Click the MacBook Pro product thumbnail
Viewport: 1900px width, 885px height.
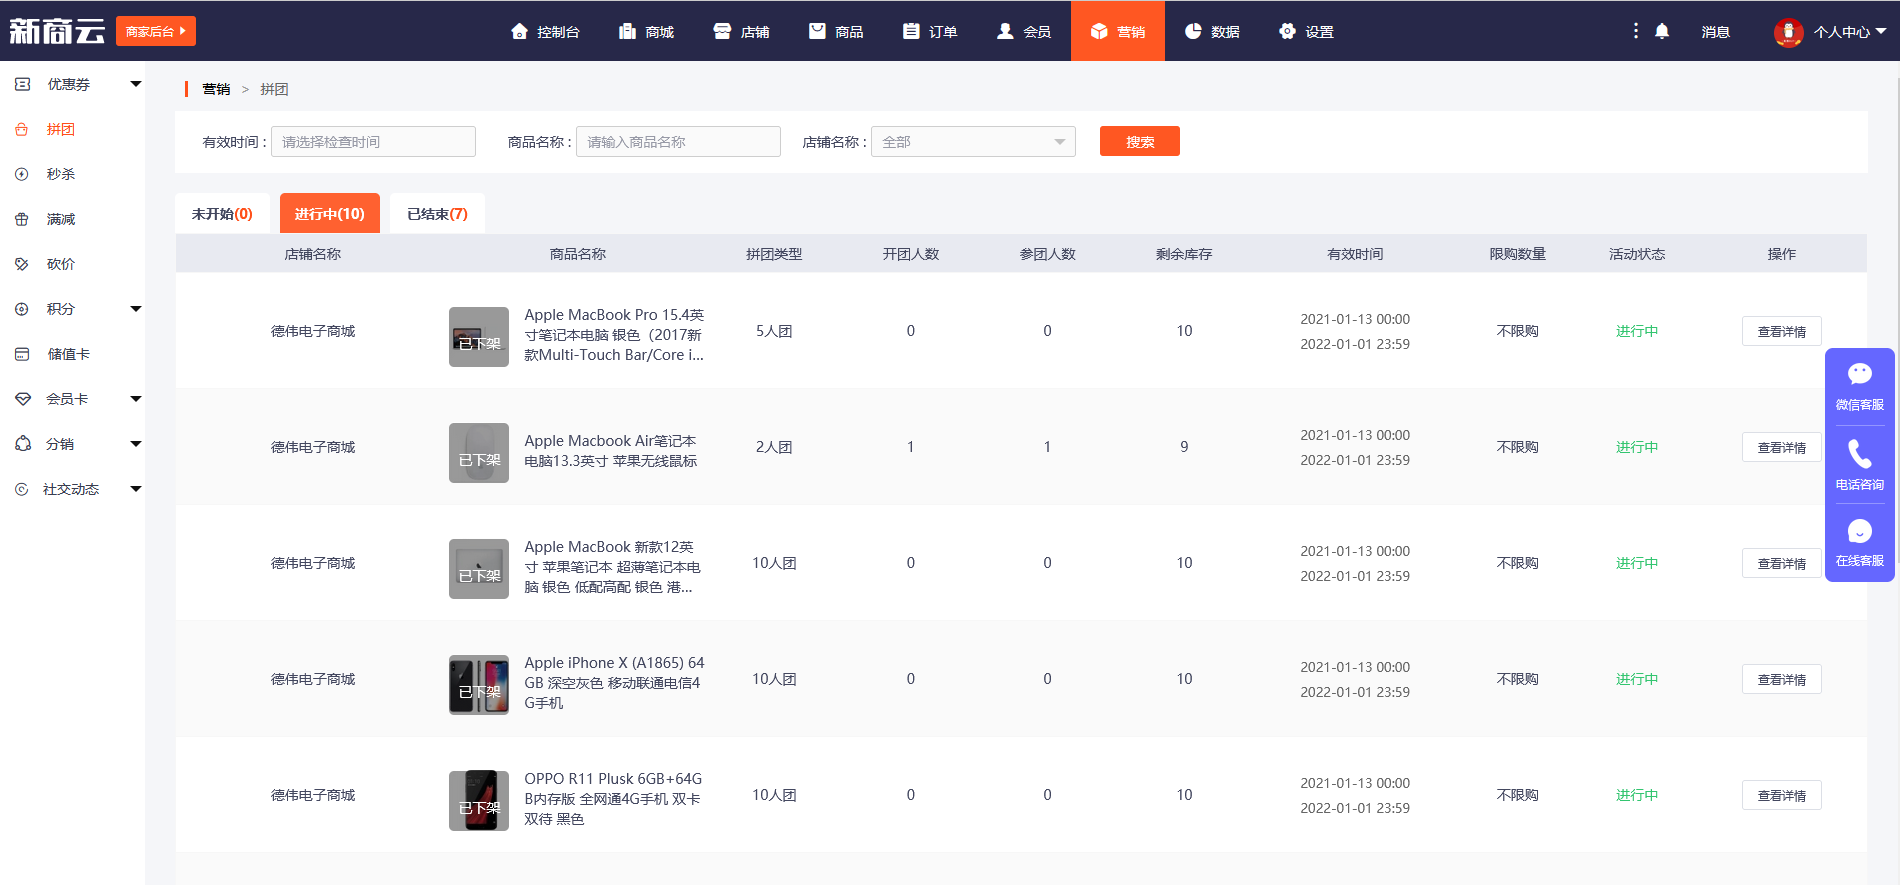[x=479, y=337]
